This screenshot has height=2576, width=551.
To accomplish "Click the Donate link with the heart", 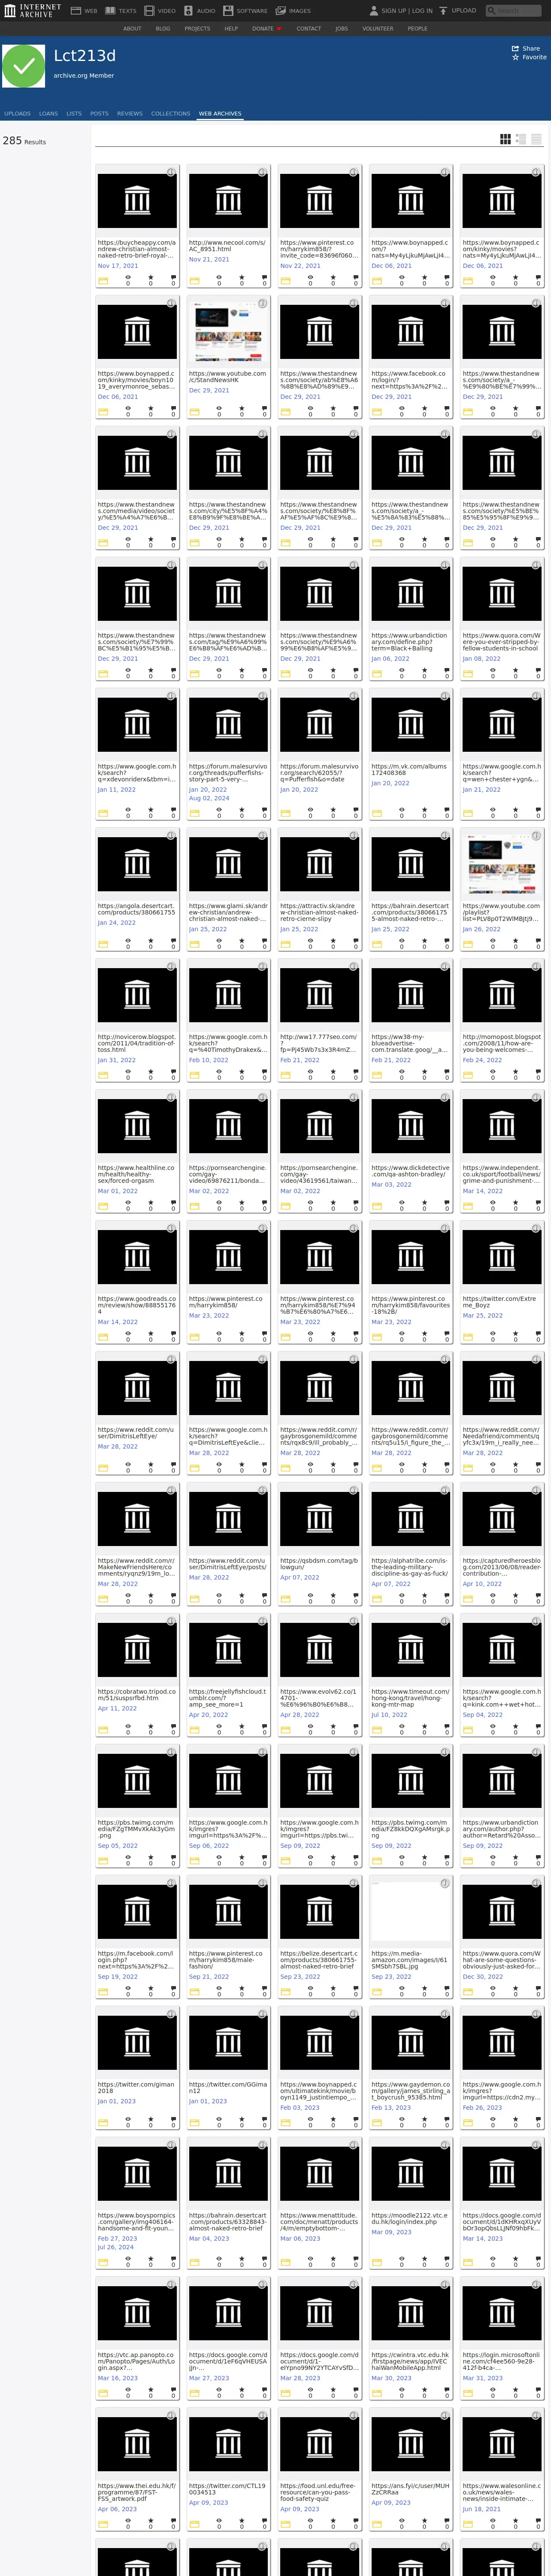I will pos(267,29).
